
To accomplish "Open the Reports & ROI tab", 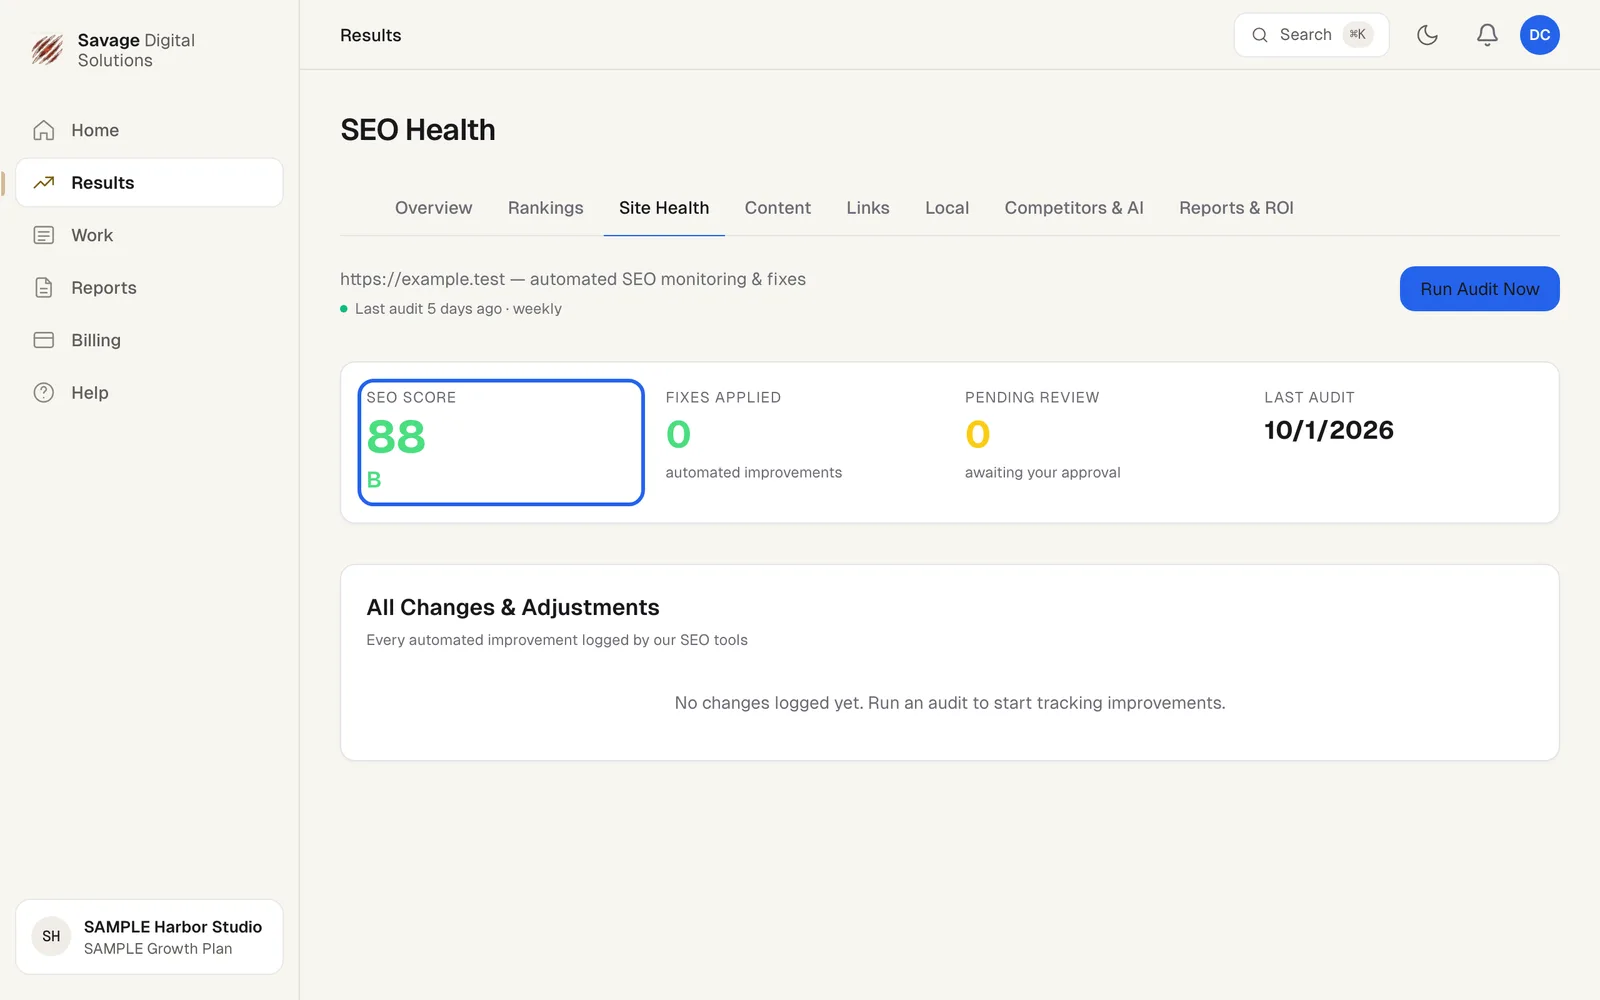I will point(1236,208).
